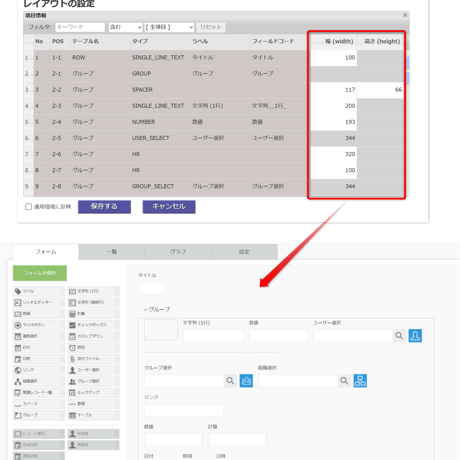This screenshot has width=460, height=460.
Task: Choose the リッチエディター field in the palette
Action: (39, 302)
